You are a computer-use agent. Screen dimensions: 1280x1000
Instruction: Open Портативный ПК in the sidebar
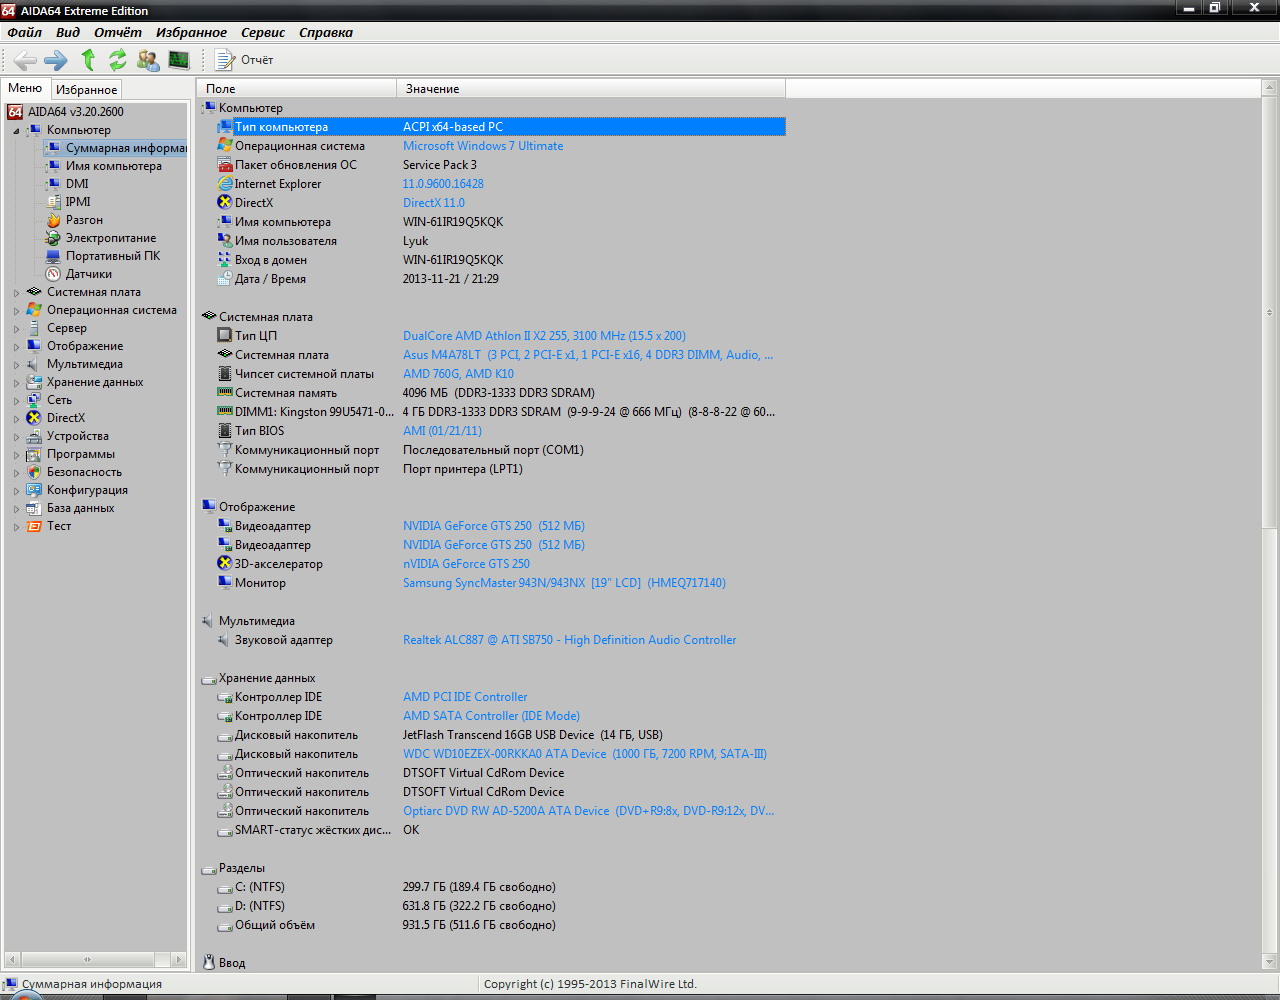[x=112, y=256]
